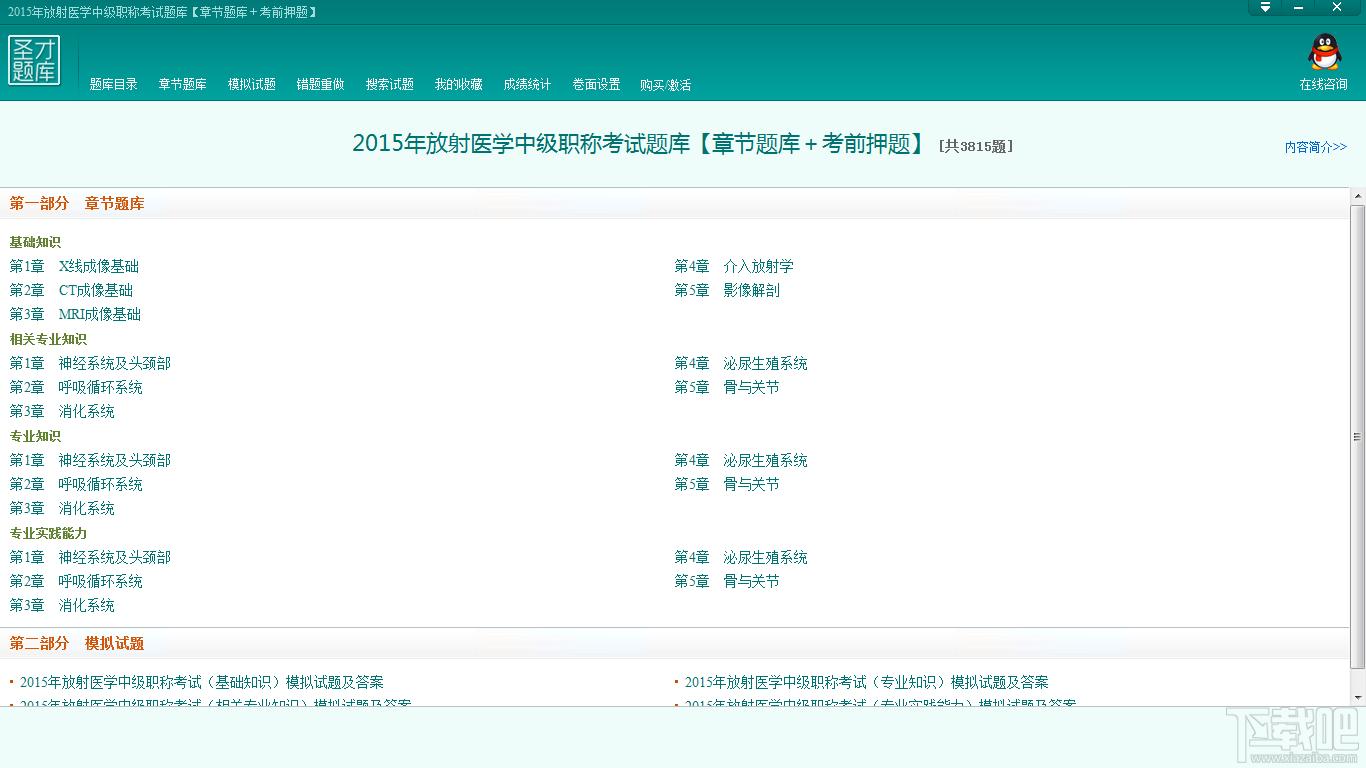The image size is (1366, 768).
Task: Open 第4章 介入放射学
Action: tap(734, 266)
